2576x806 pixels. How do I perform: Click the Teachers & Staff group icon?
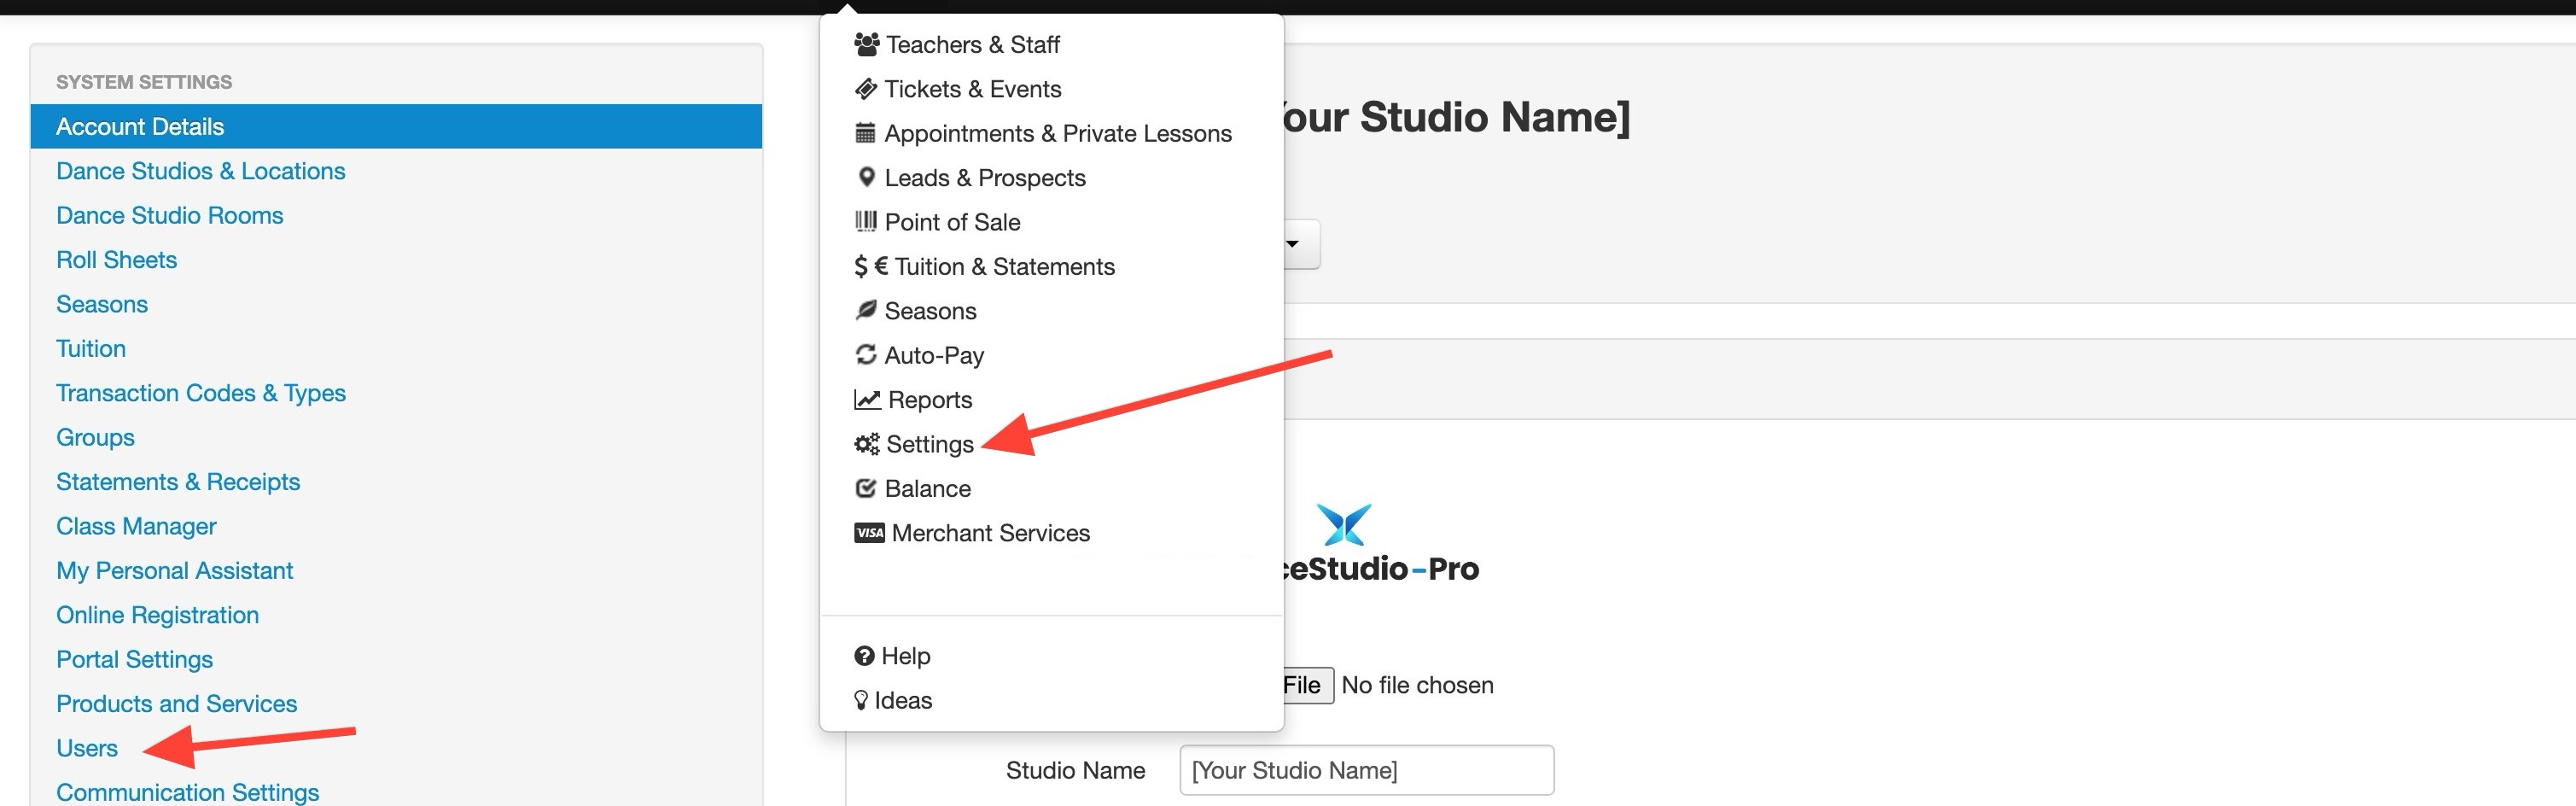point(866,45)
